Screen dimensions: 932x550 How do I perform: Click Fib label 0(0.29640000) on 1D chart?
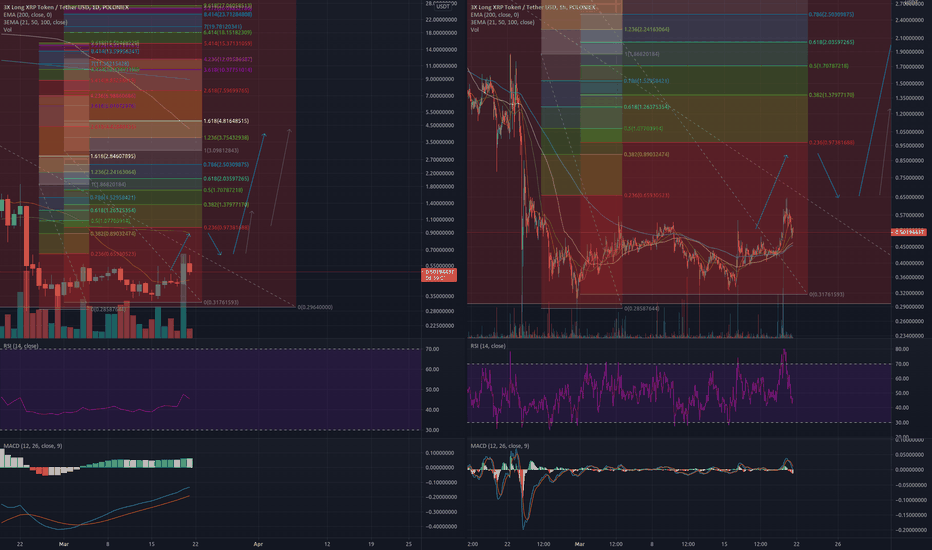point(315,307)
